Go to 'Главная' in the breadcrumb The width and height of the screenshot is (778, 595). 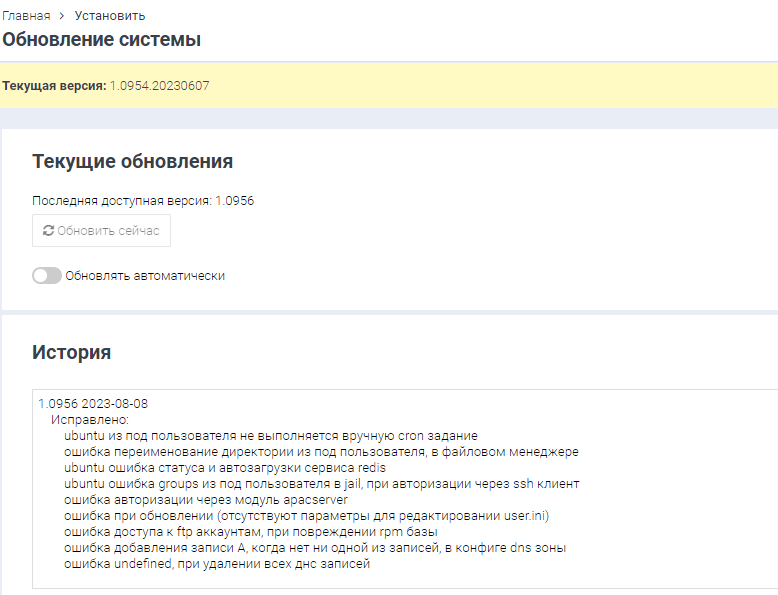click(26, 16)
